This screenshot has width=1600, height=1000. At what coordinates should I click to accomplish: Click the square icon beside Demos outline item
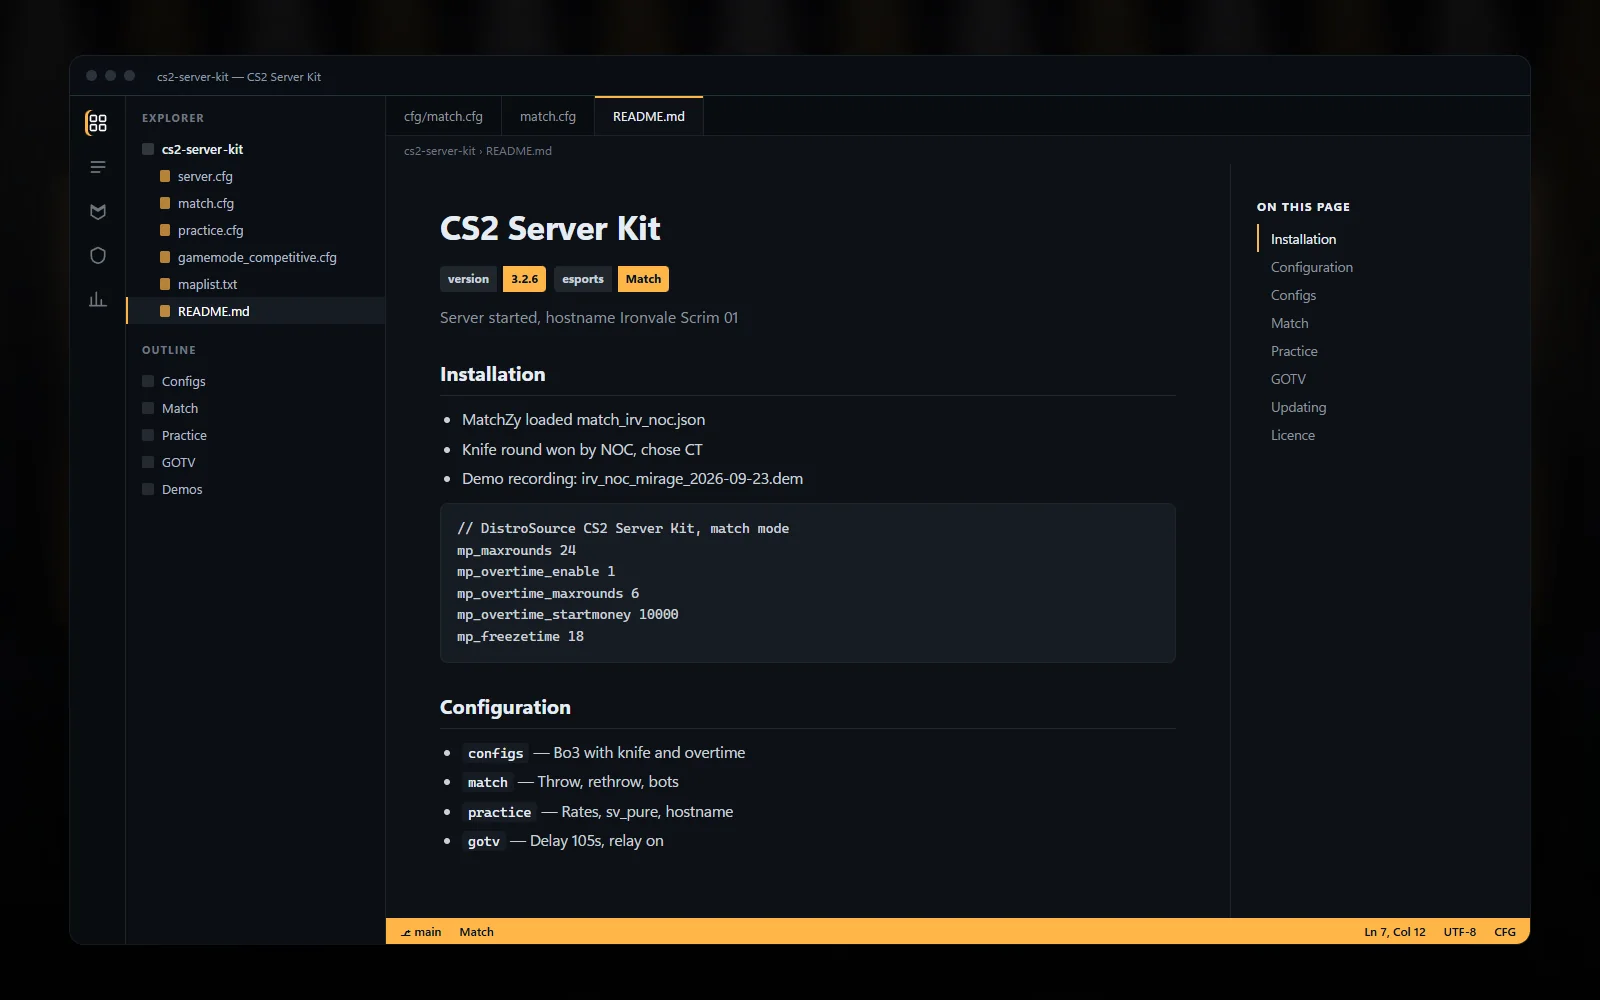tap(148, 489)
